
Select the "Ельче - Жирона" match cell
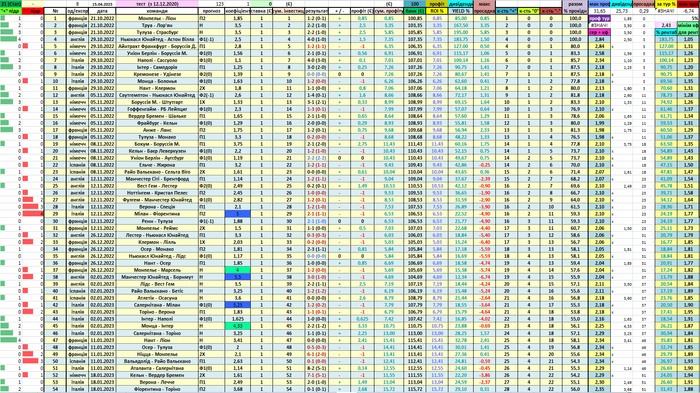pos(157,165)
